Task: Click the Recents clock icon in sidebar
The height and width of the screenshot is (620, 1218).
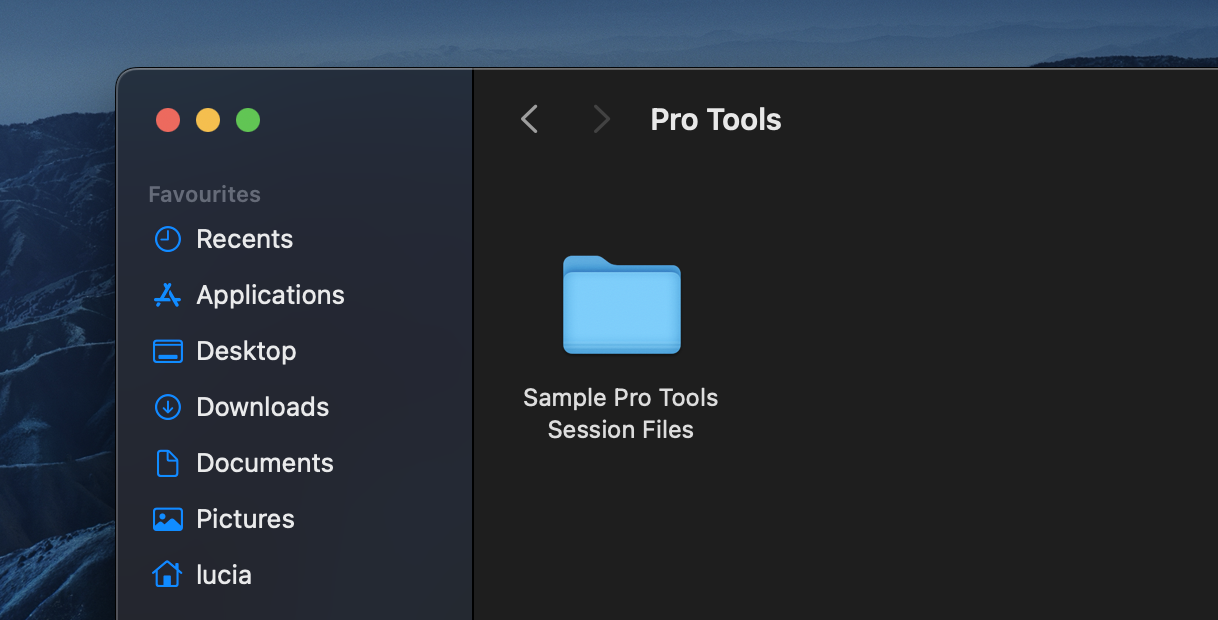Action: pos(167,239)
